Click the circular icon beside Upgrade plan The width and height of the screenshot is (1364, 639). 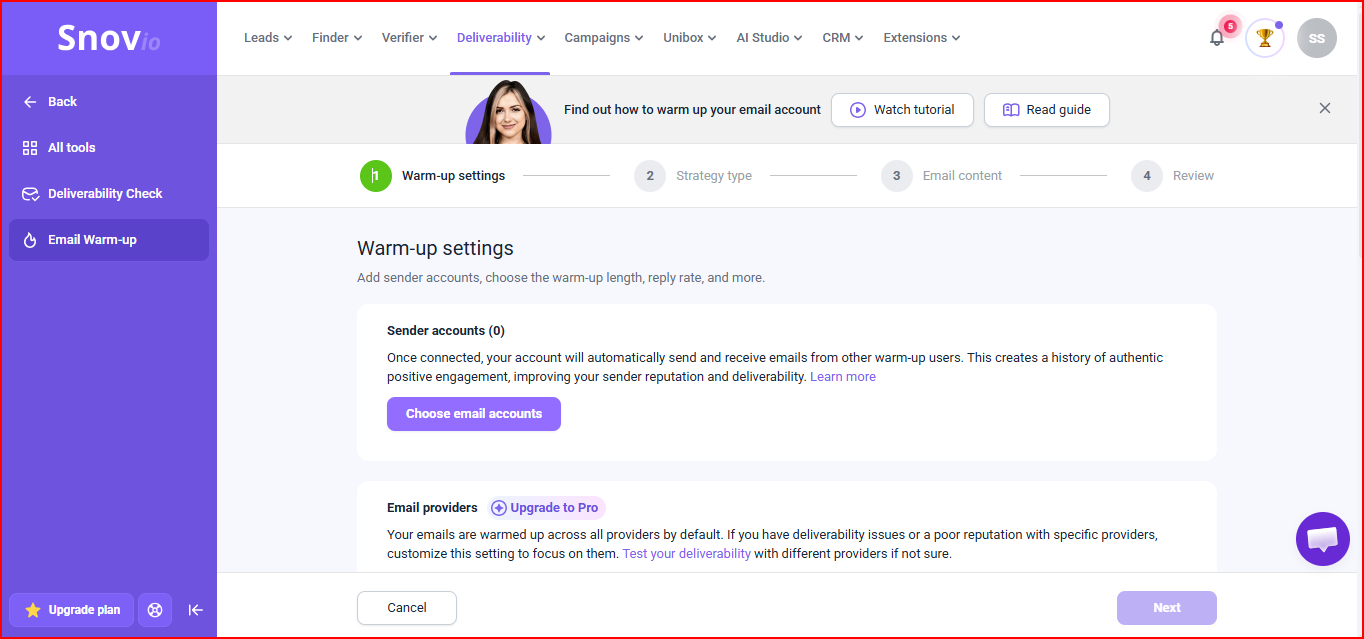click(x=155, y=610)
